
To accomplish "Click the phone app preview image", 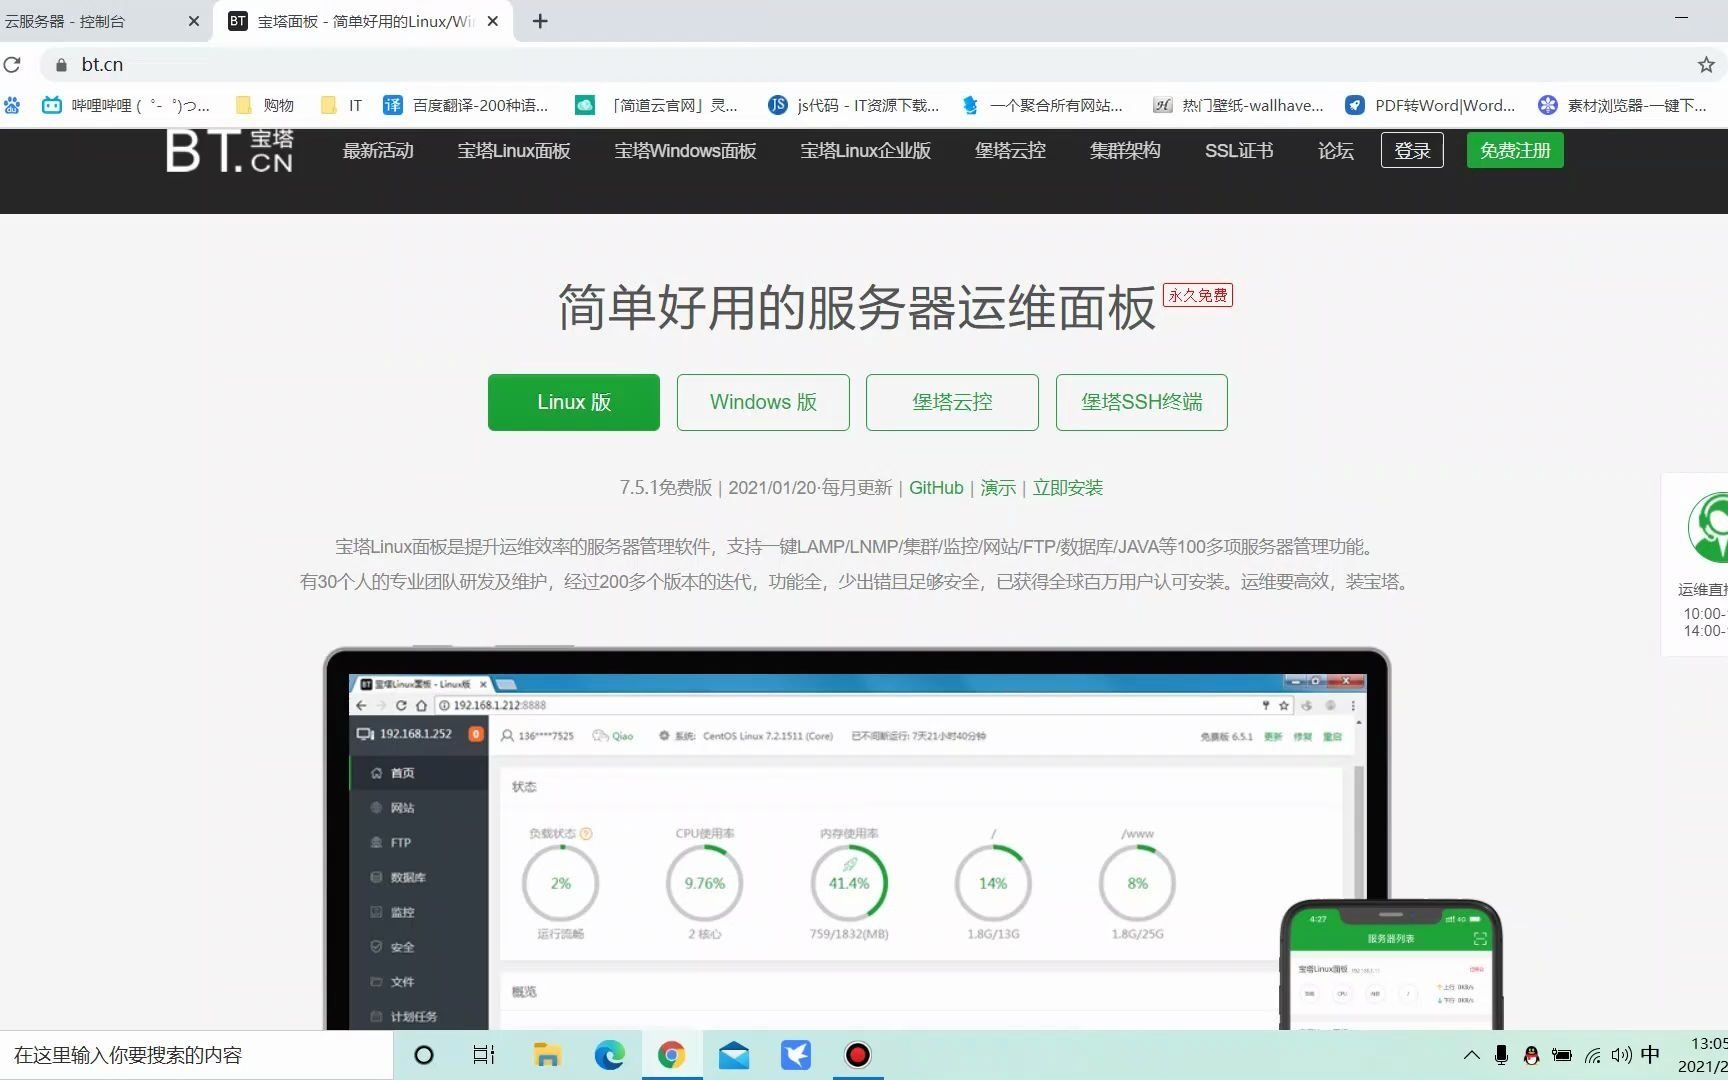I will [1391, 965].
